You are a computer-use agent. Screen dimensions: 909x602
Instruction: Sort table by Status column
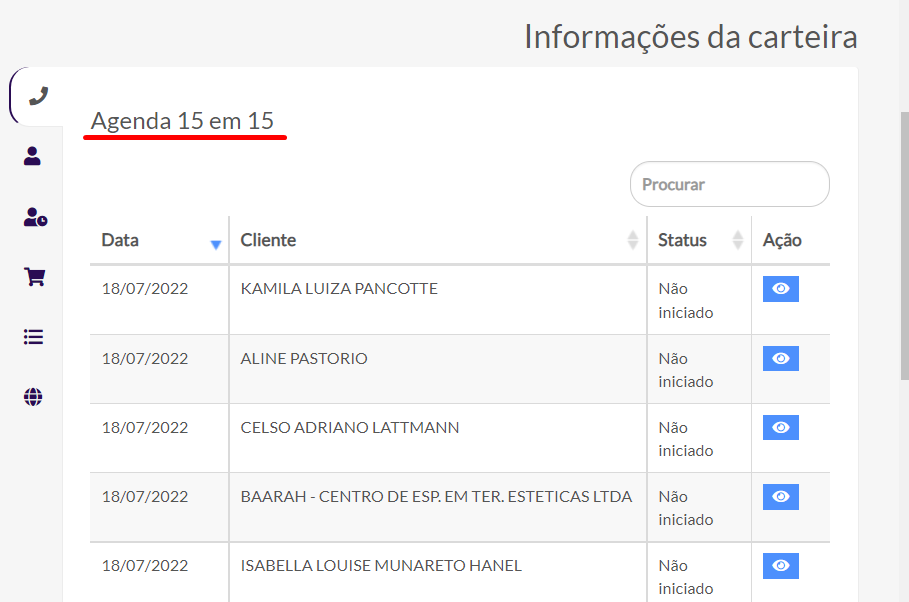coord(698,241)
